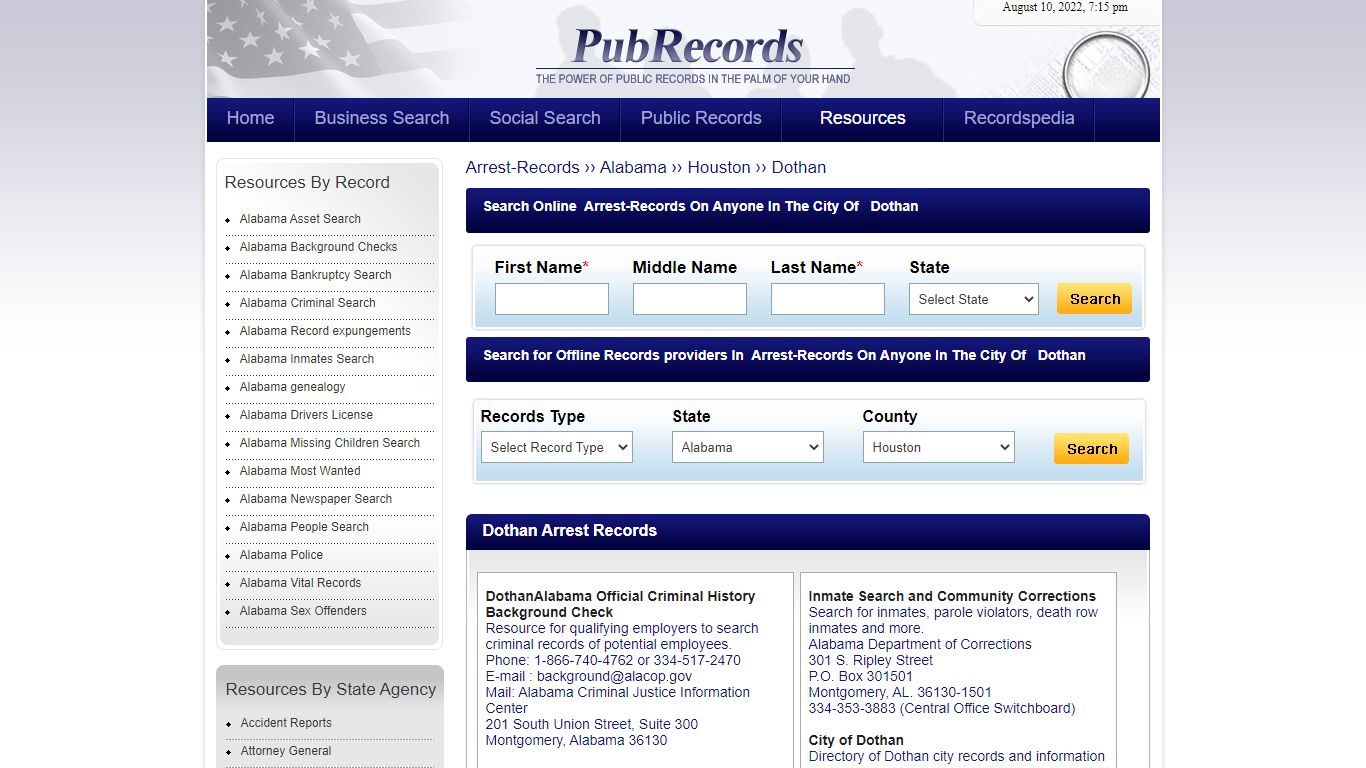The image size is (1366, 768).
Task: Open Alabama Newspaper Search link
Action: click(x=315, y=499)
